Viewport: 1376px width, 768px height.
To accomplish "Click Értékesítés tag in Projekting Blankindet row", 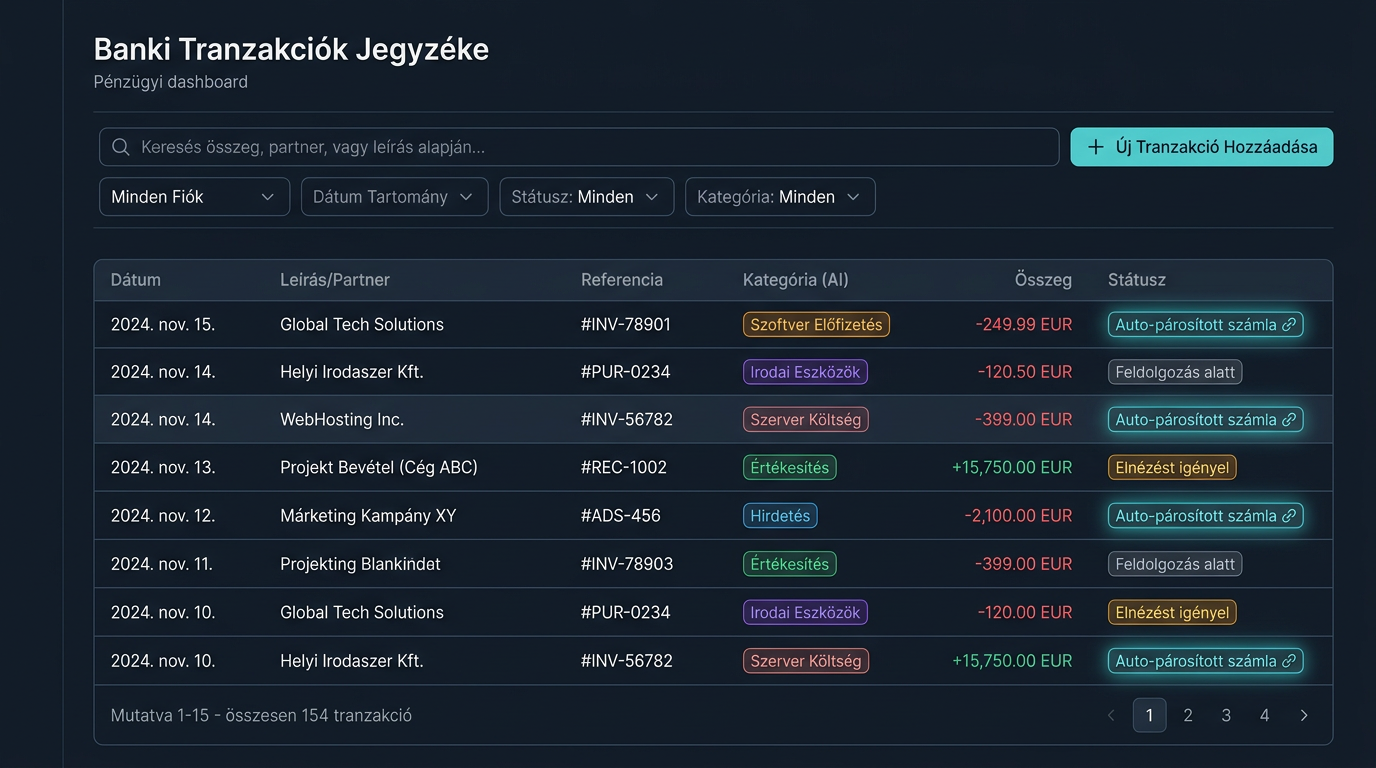I will point(789,564).
